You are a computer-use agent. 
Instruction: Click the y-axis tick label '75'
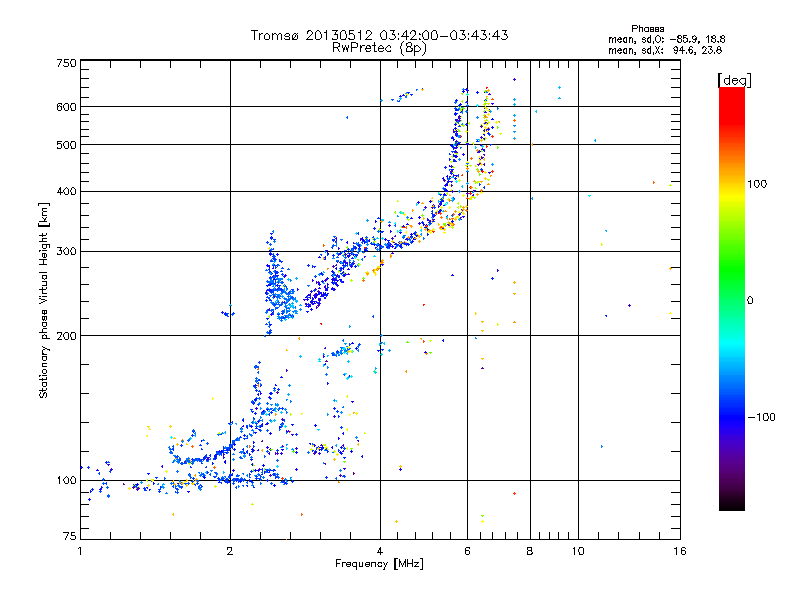70,536
